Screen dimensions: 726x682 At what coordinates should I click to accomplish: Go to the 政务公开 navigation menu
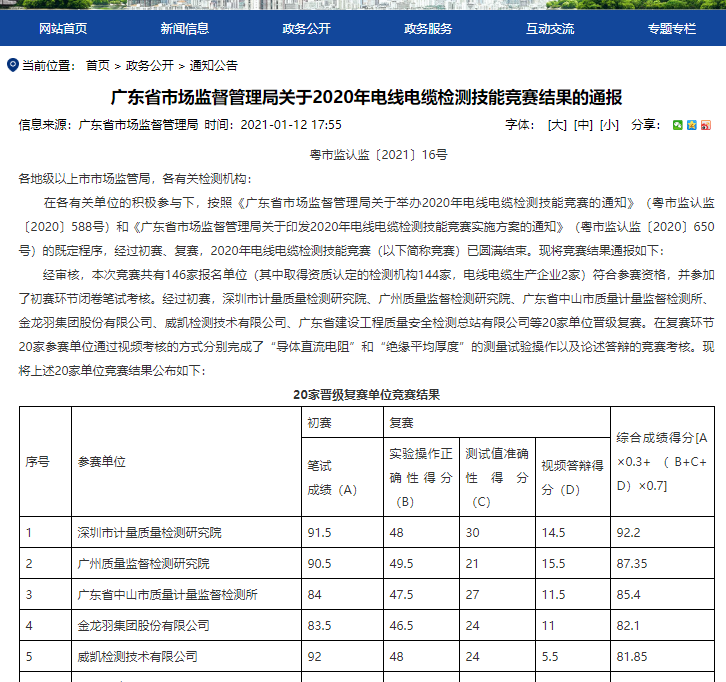tap(307, 28)
